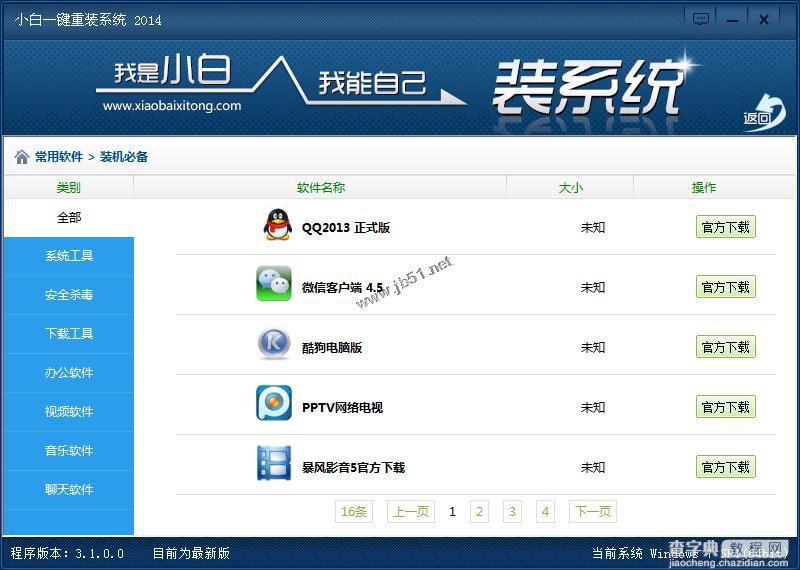Select the 系统工具 category
The image size is (800, 570).
[69, 256]
